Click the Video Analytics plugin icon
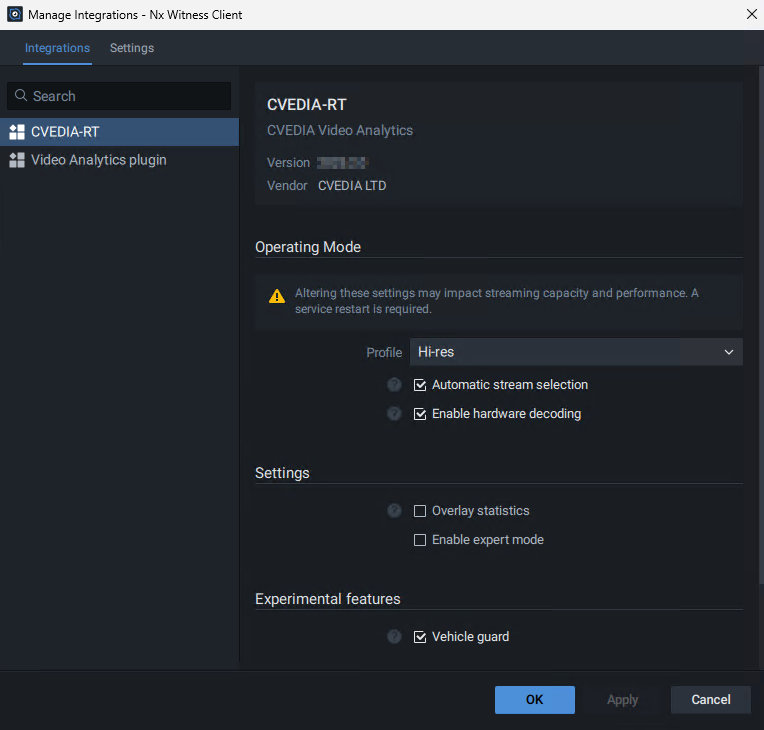This screenshot has height=730, width=764. tap(17, 160)
